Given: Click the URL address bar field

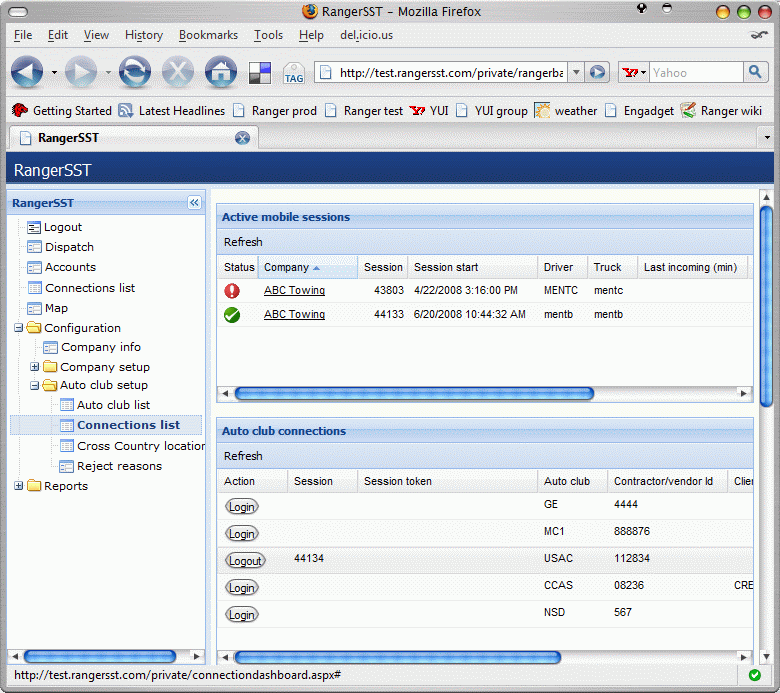Looking at the screenshot, I should pyautogui.click(x=450, y=73).
